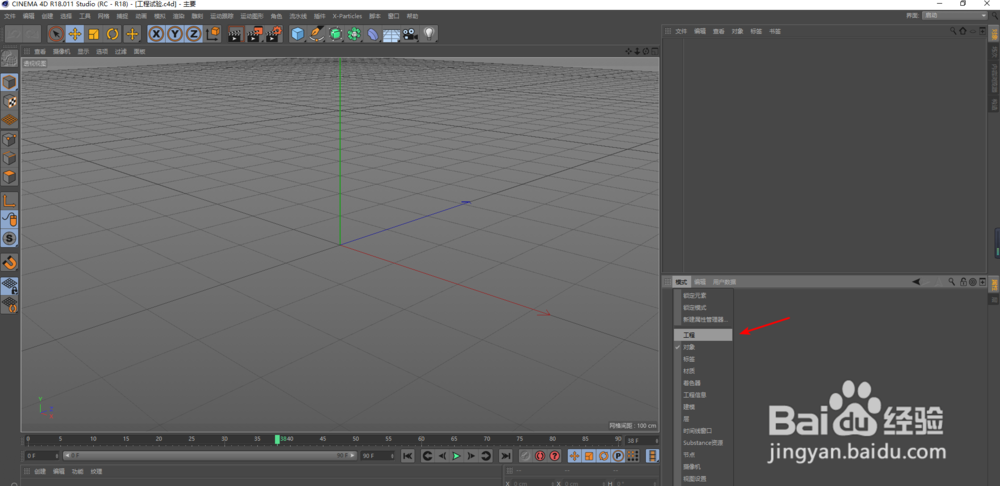Add a camera object
The width and height of the screenshot is (1000, 486).
(409, 34)
